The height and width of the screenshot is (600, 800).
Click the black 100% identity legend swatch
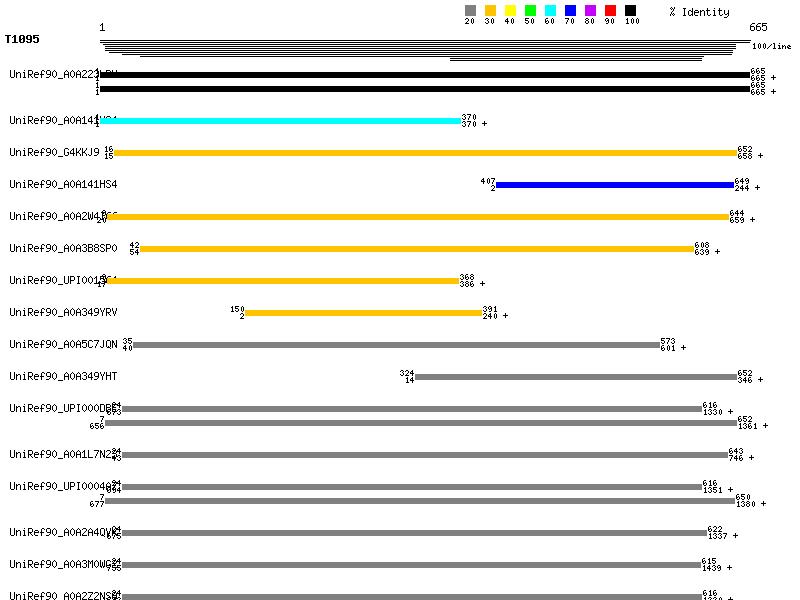click(630, 11)
